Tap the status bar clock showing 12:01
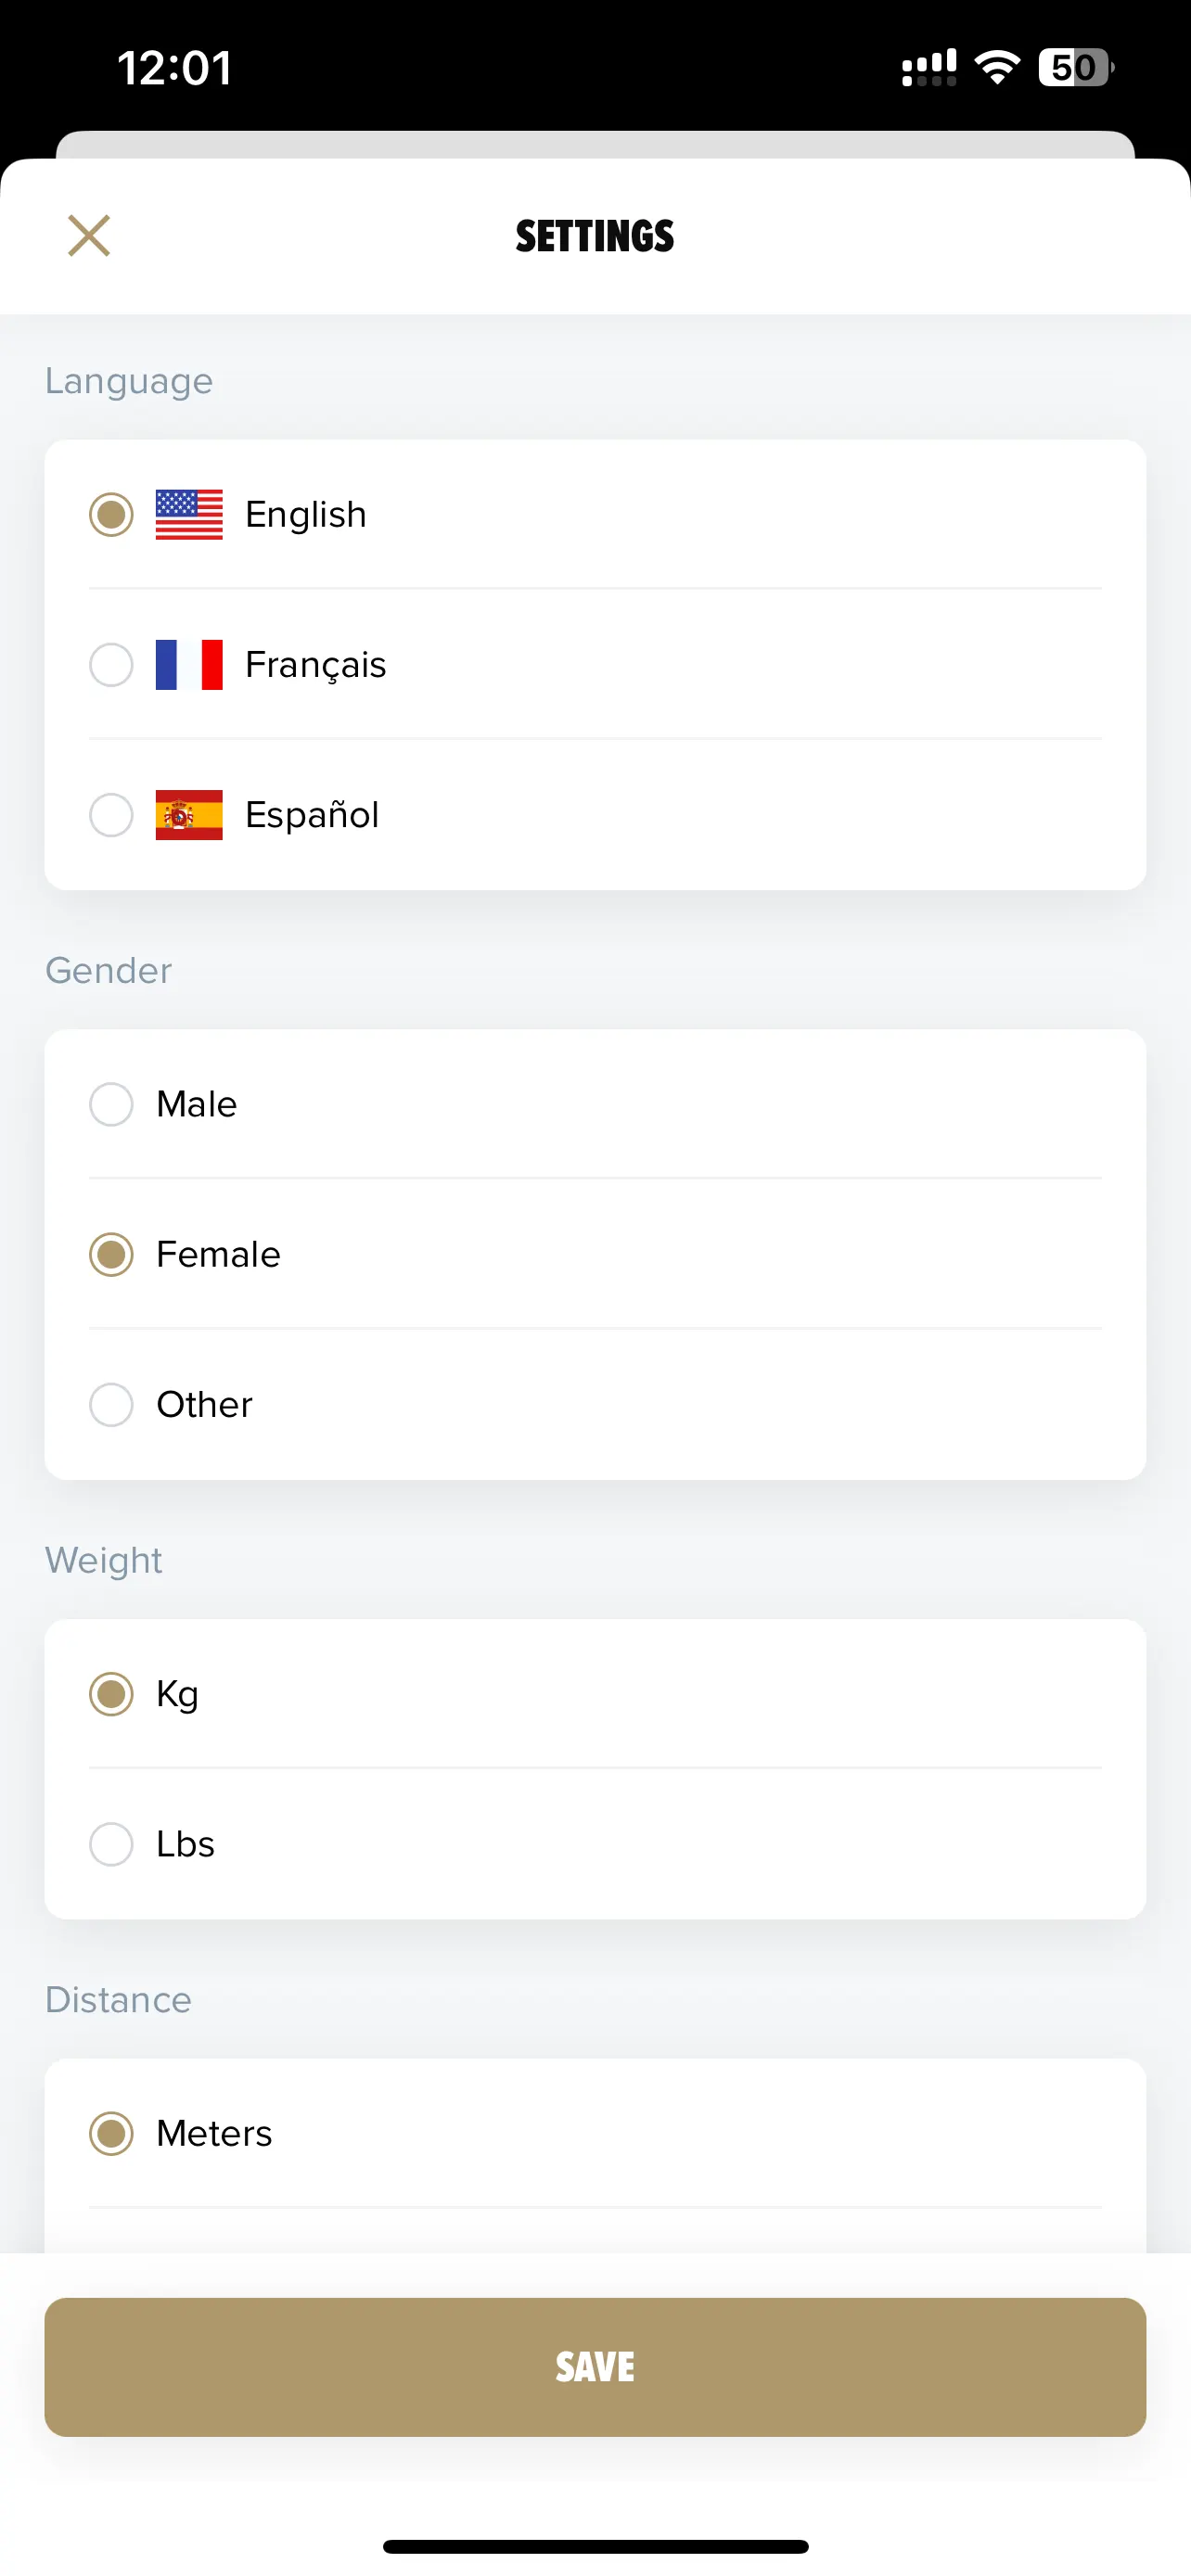The height and width of the screenshot is (2576, 1191). tap(175, 68)
